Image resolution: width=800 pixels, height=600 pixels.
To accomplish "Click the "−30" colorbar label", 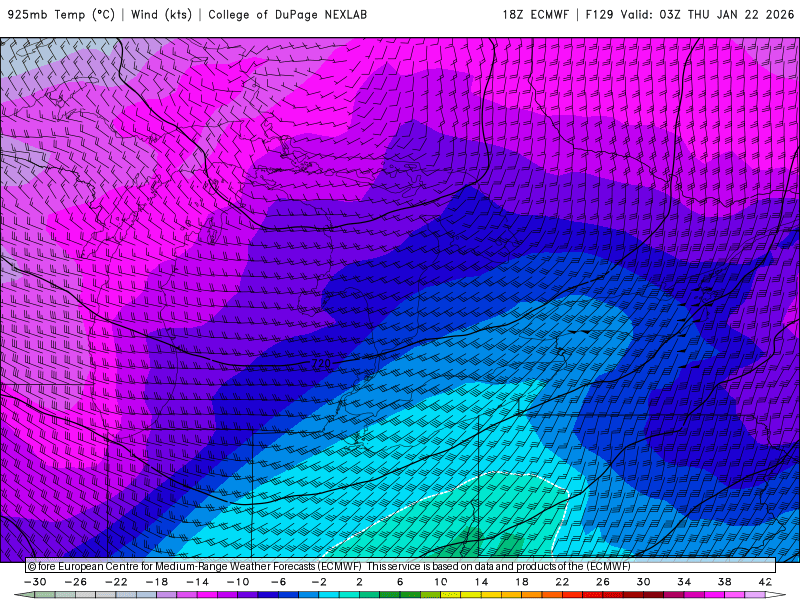I will (x=35, y=582).
